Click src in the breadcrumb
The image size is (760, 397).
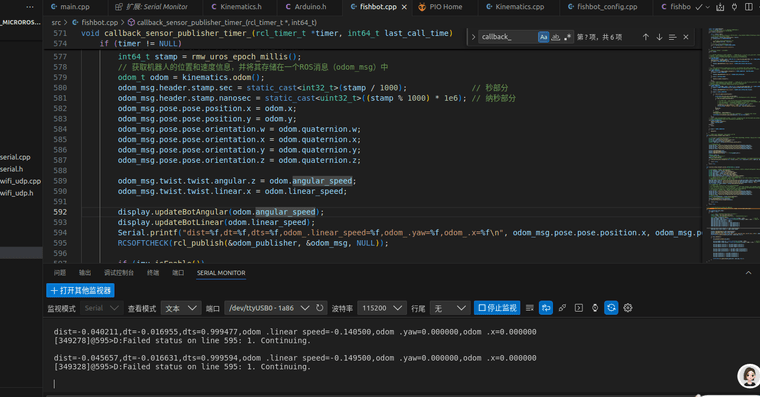coord(56,22)
